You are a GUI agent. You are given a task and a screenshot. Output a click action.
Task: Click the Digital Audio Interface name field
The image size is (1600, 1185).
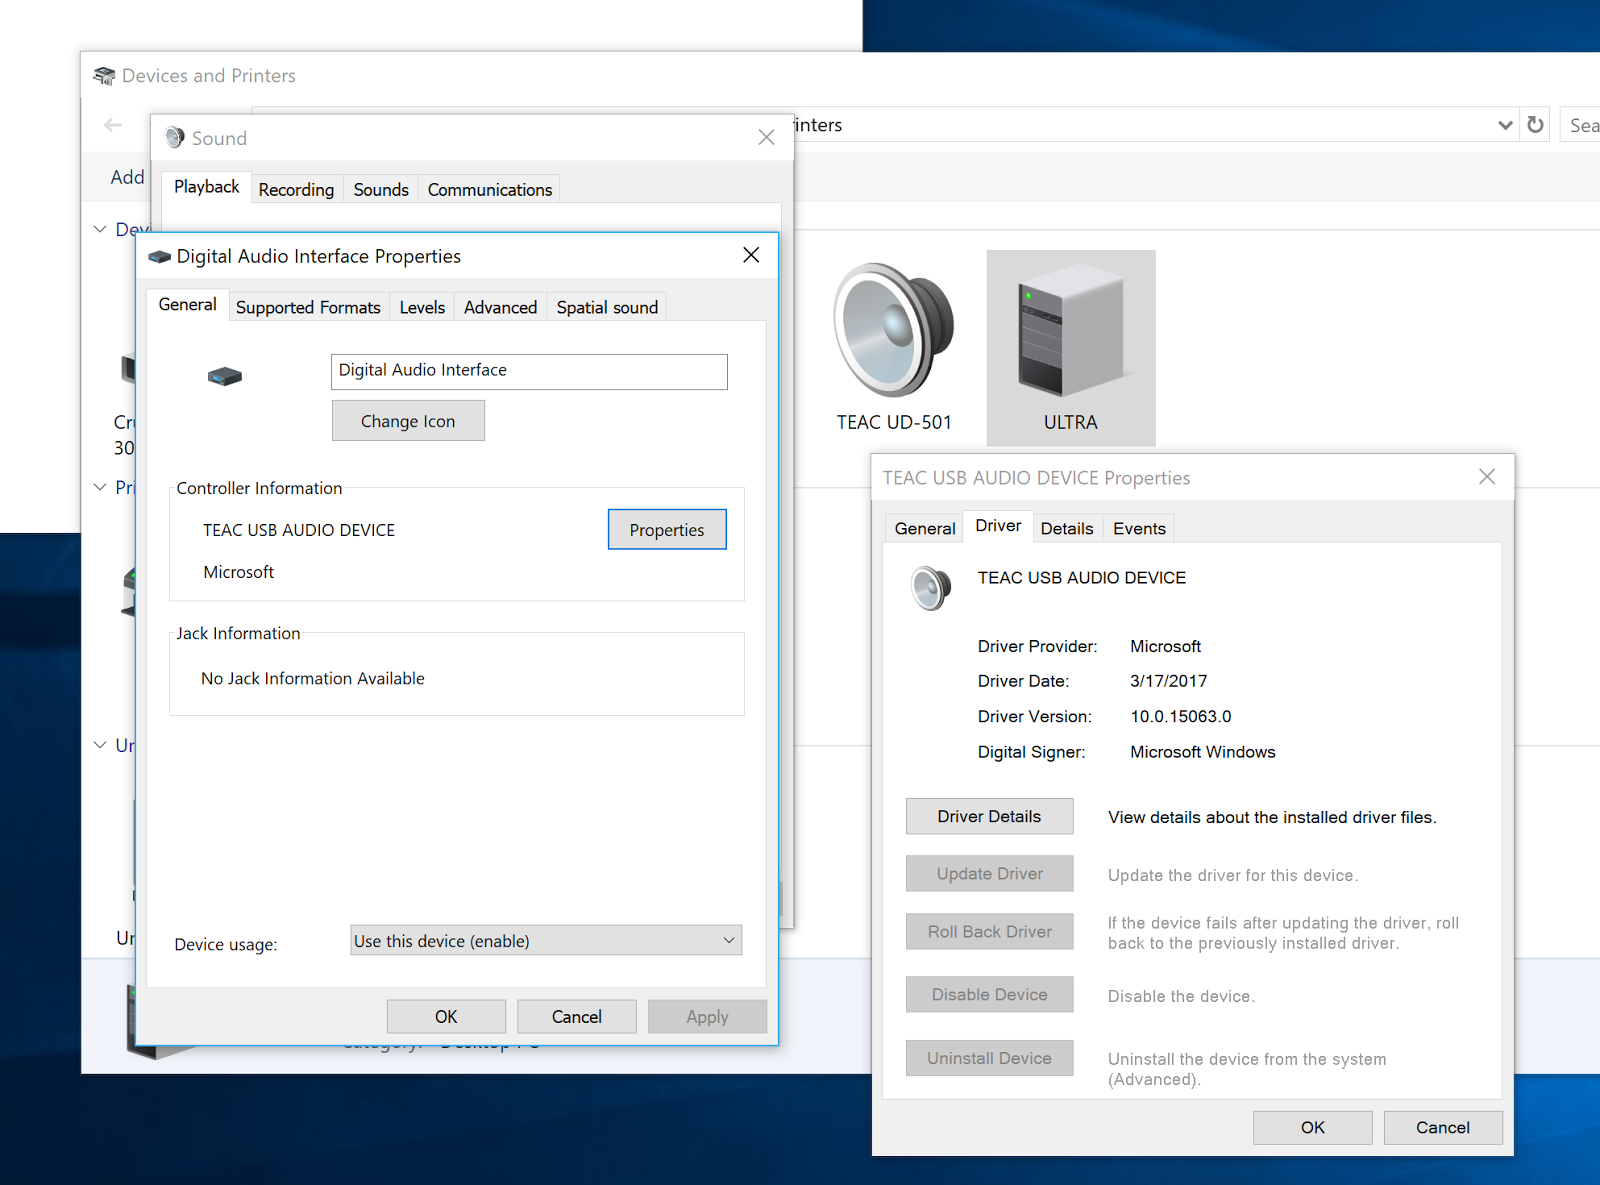[x=529, y=371]
